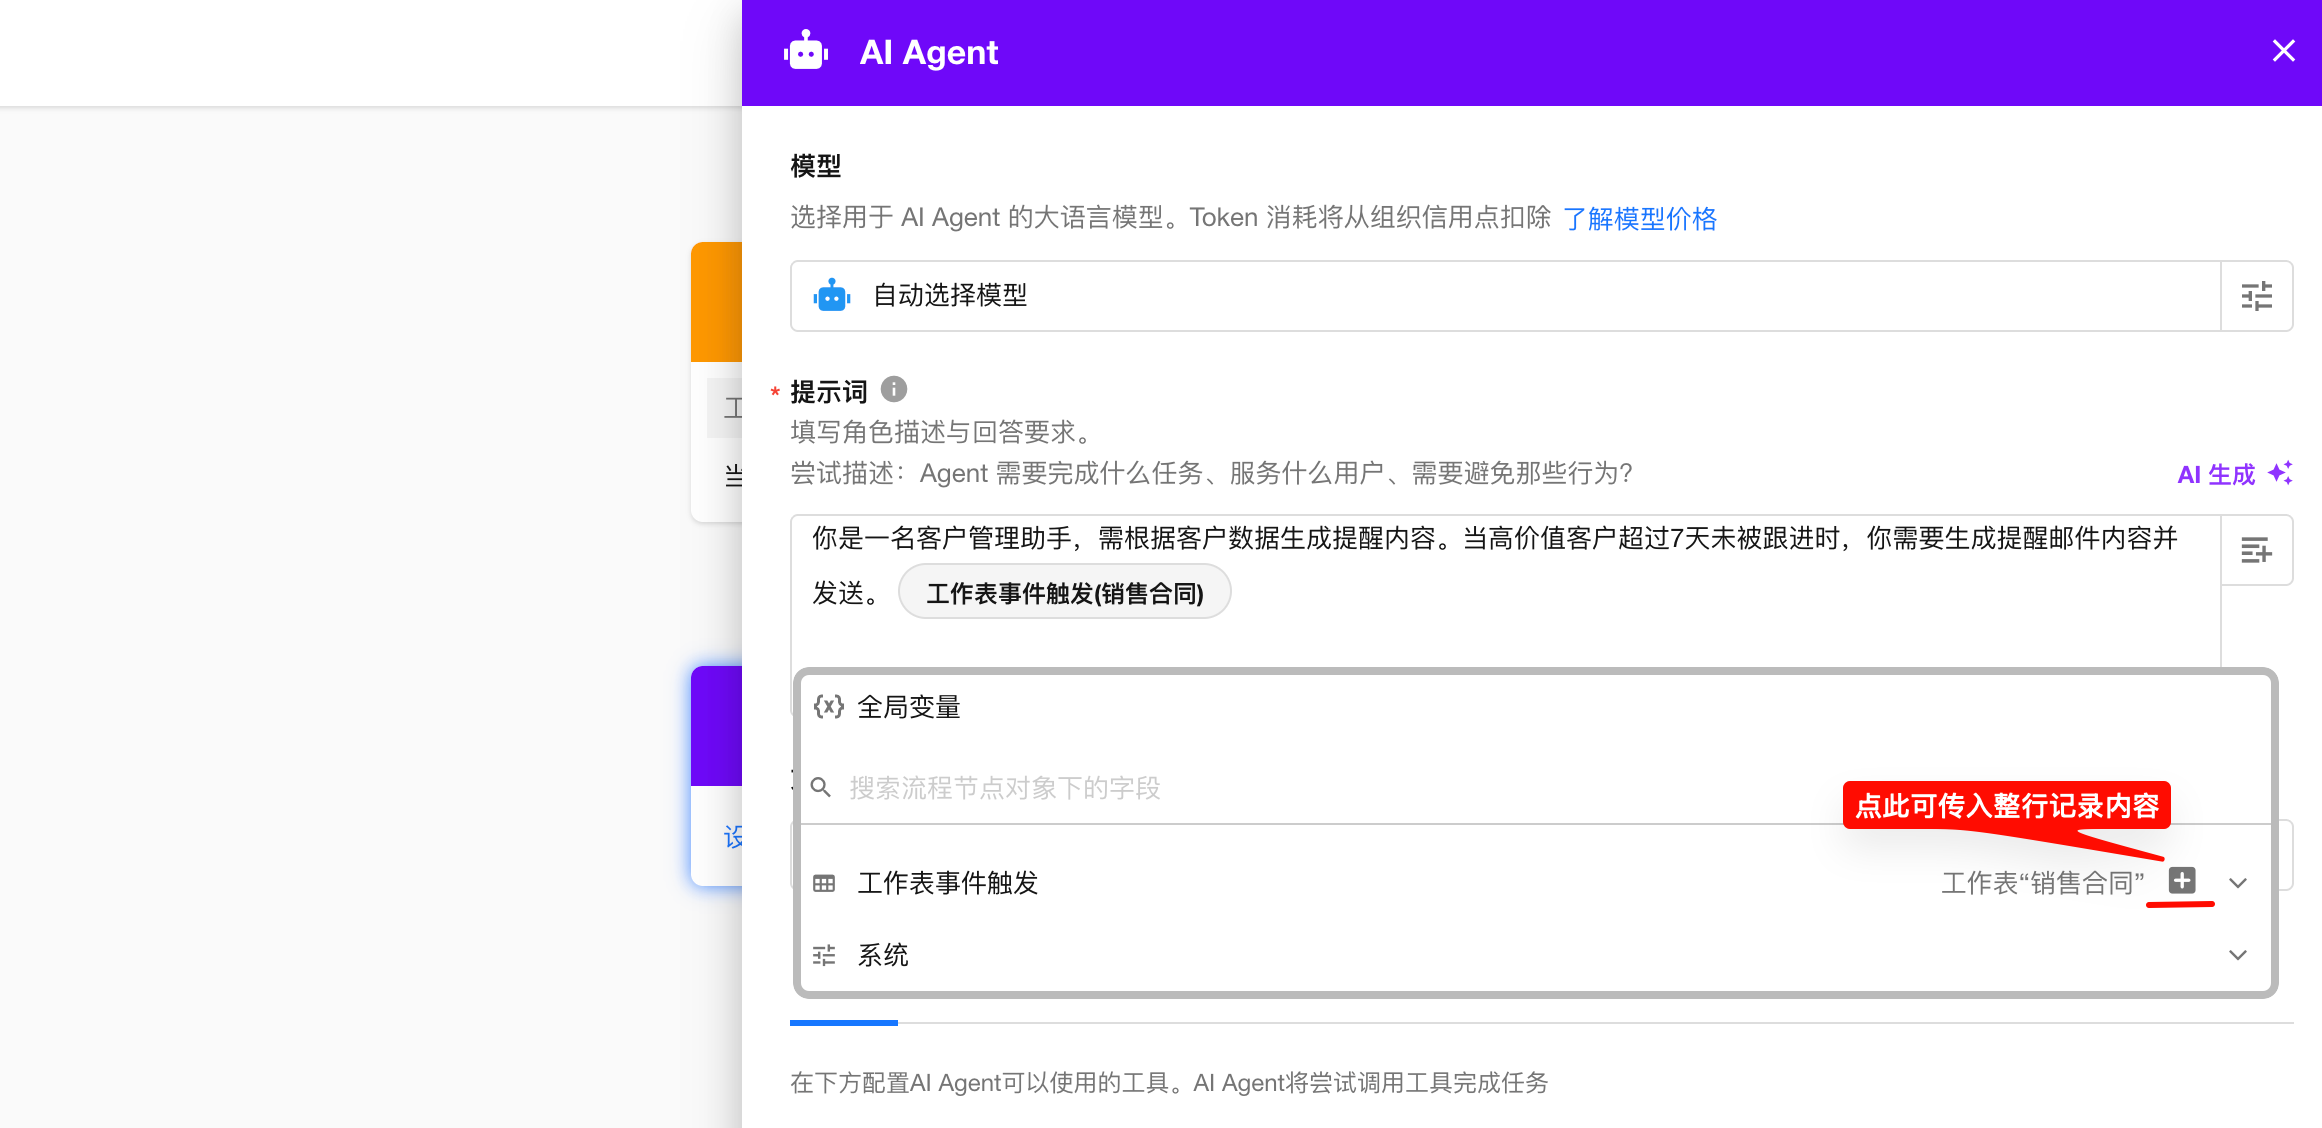Select the 全局变量 item
This screenshot has height=1128, width=2322.
pos(908,707)
